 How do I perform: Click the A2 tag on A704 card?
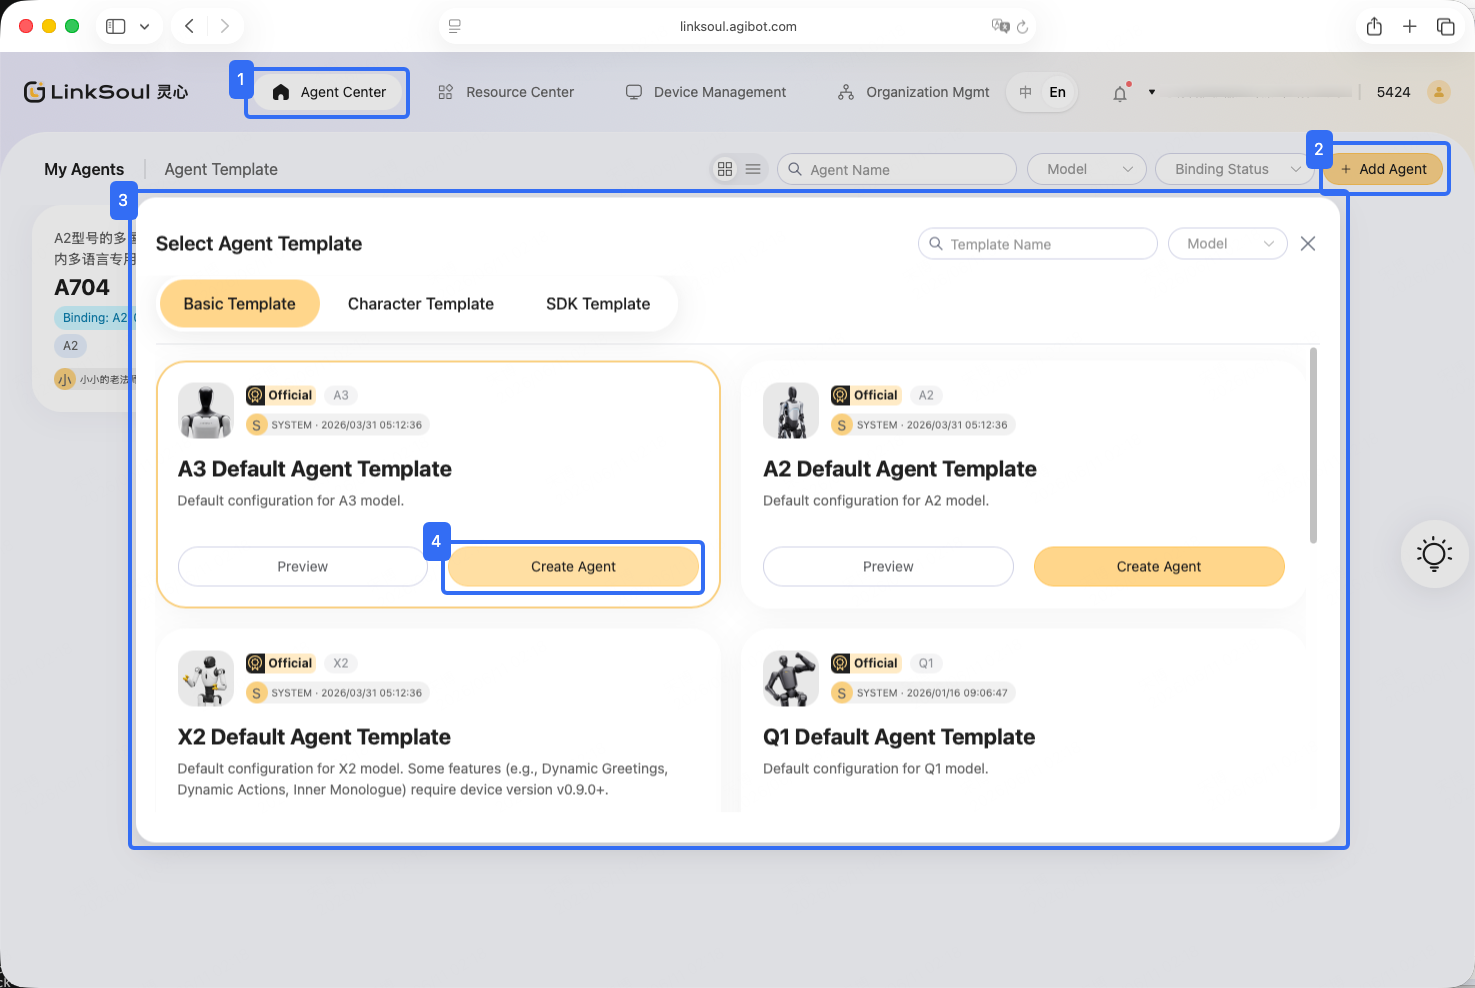tap(70, 346)
